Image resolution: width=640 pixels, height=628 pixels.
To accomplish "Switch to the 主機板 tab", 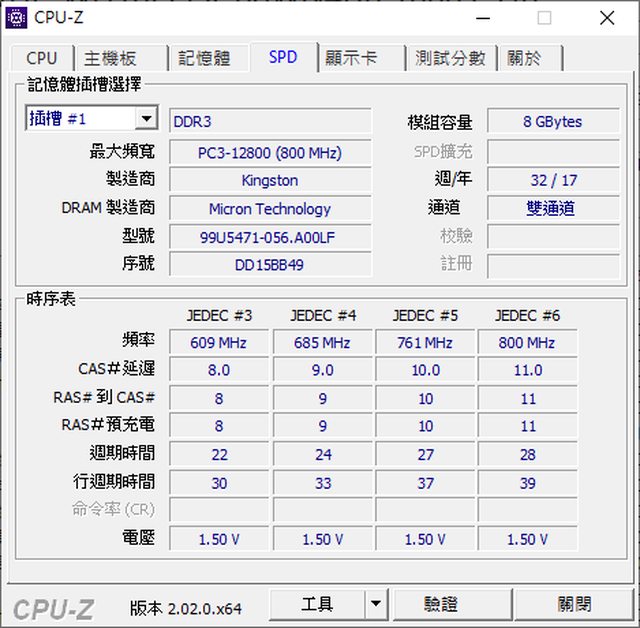I will point(110,58).
